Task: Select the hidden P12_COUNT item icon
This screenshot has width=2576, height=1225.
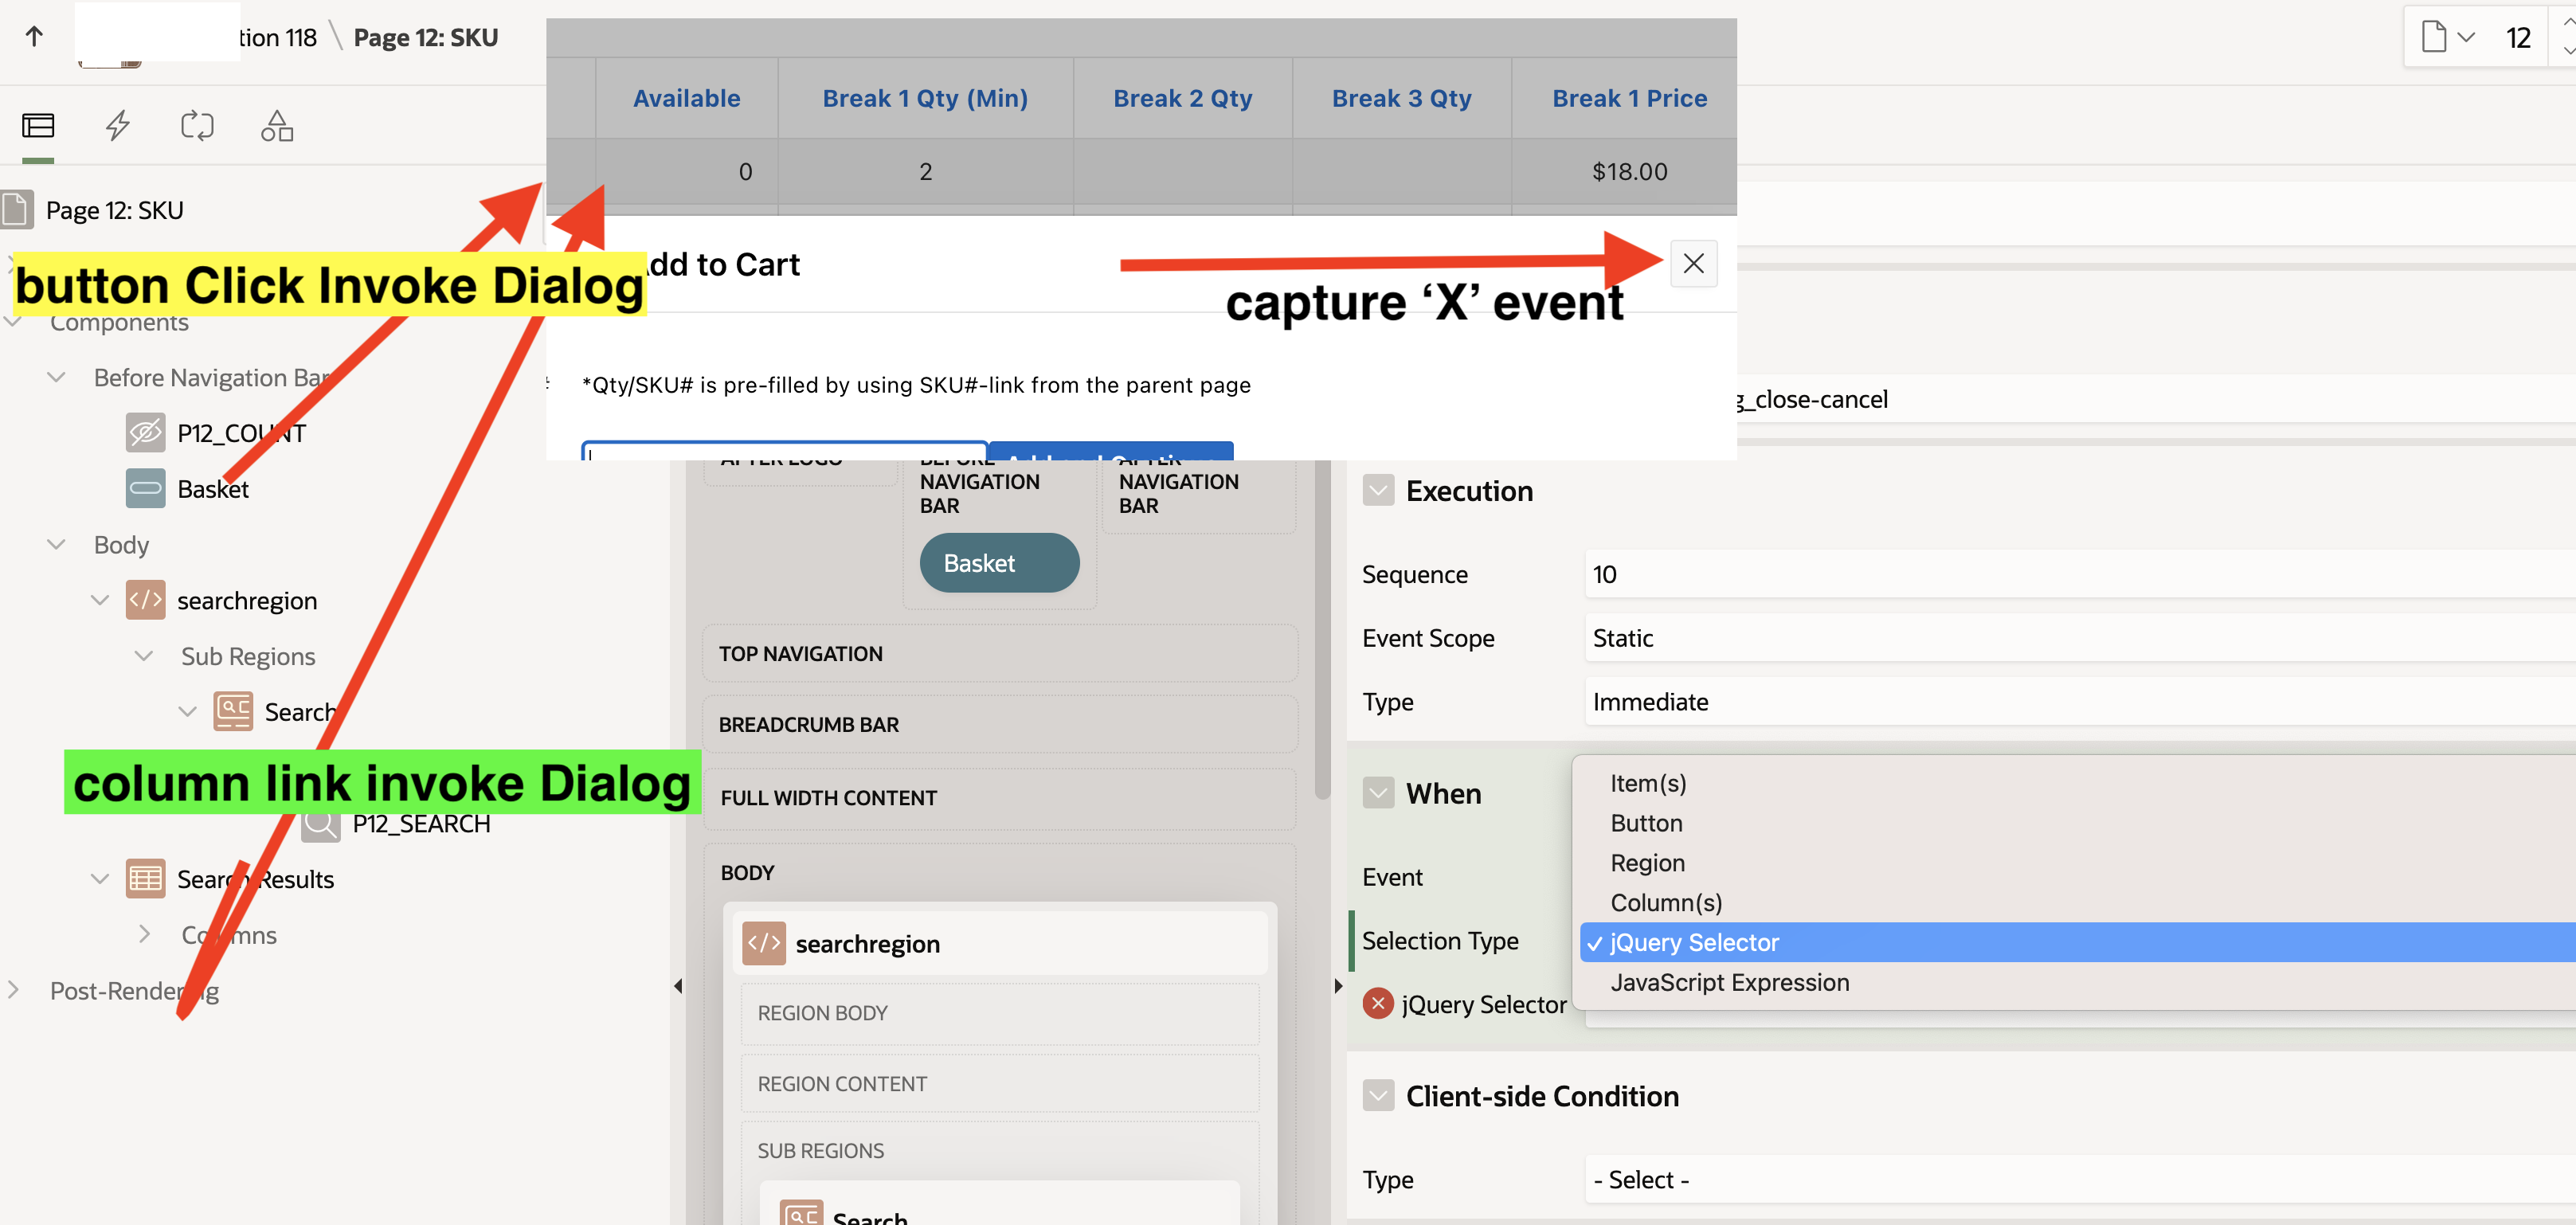Action: (145, 433)
